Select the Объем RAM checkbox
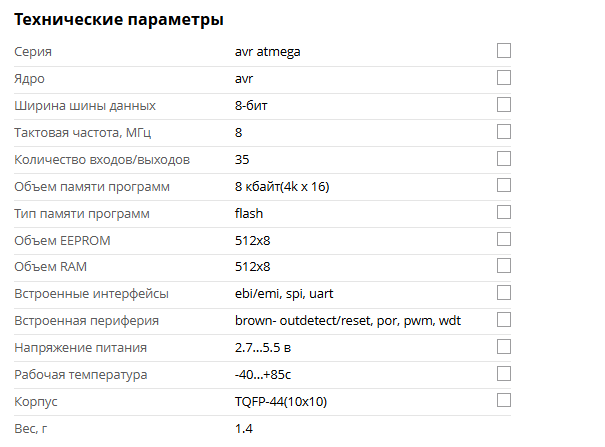This screenshot has height=447, width=605. pos(504,266)
